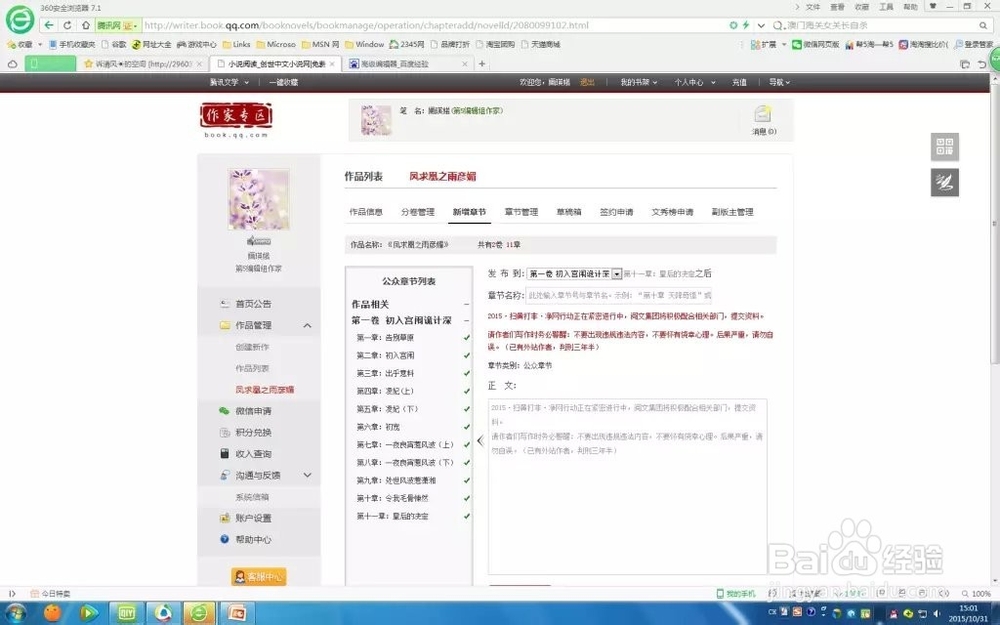
Task: Toggle checkmark beside 第十一章：皇后的决定
Action: pyautogui.click(x=466, y=515)
